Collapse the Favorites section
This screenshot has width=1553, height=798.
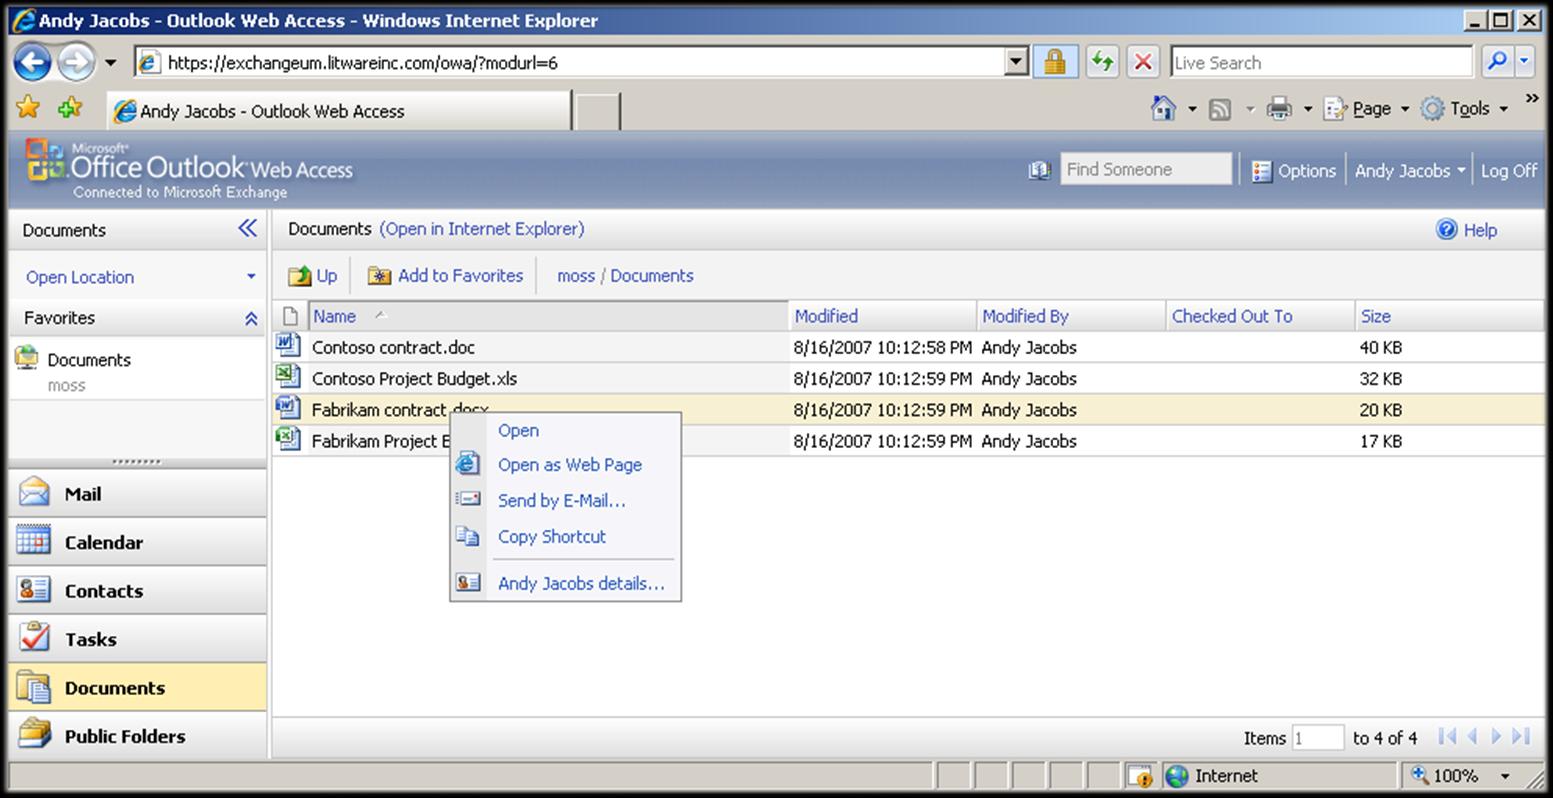pos(250,319)
